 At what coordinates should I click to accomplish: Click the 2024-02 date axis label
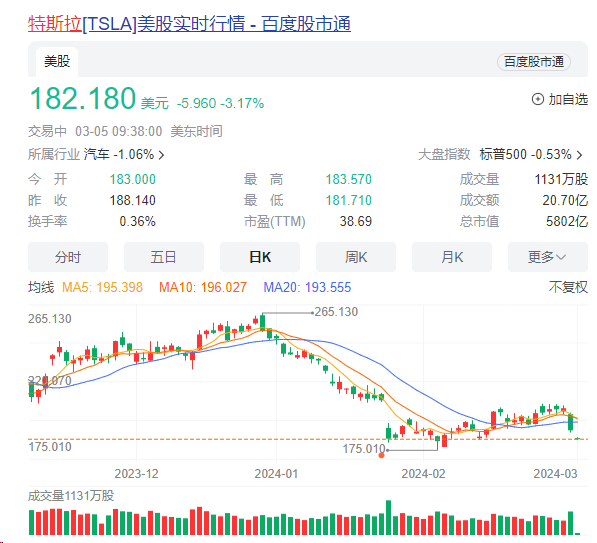[423, 474]
